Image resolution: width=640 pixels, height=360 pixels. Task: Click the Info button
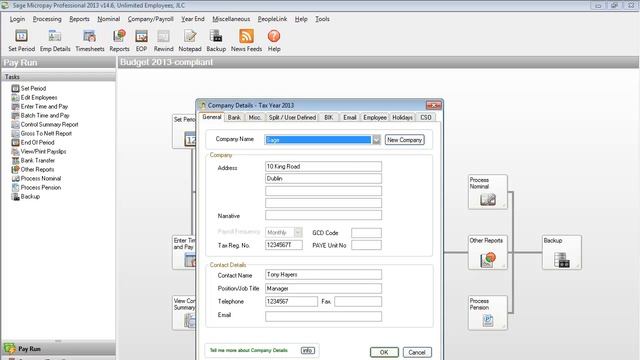308,350
